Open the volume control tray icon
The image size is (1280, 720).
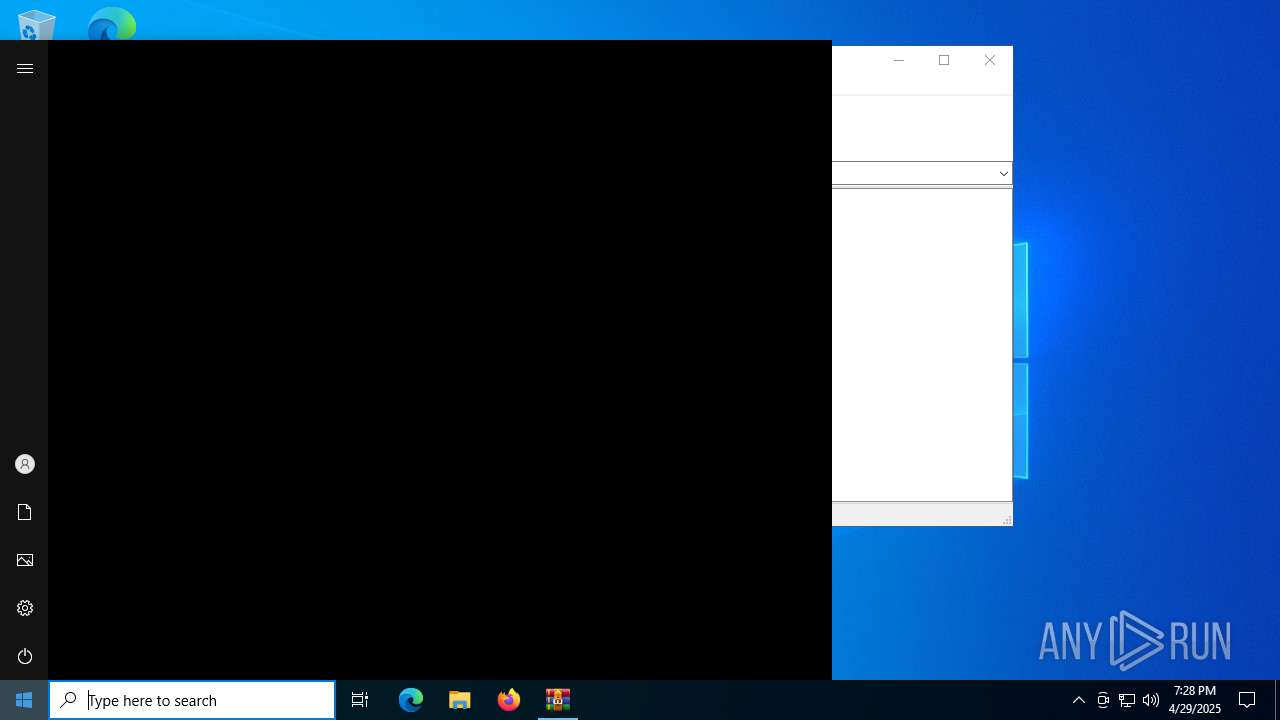[x=1151, y=700]
